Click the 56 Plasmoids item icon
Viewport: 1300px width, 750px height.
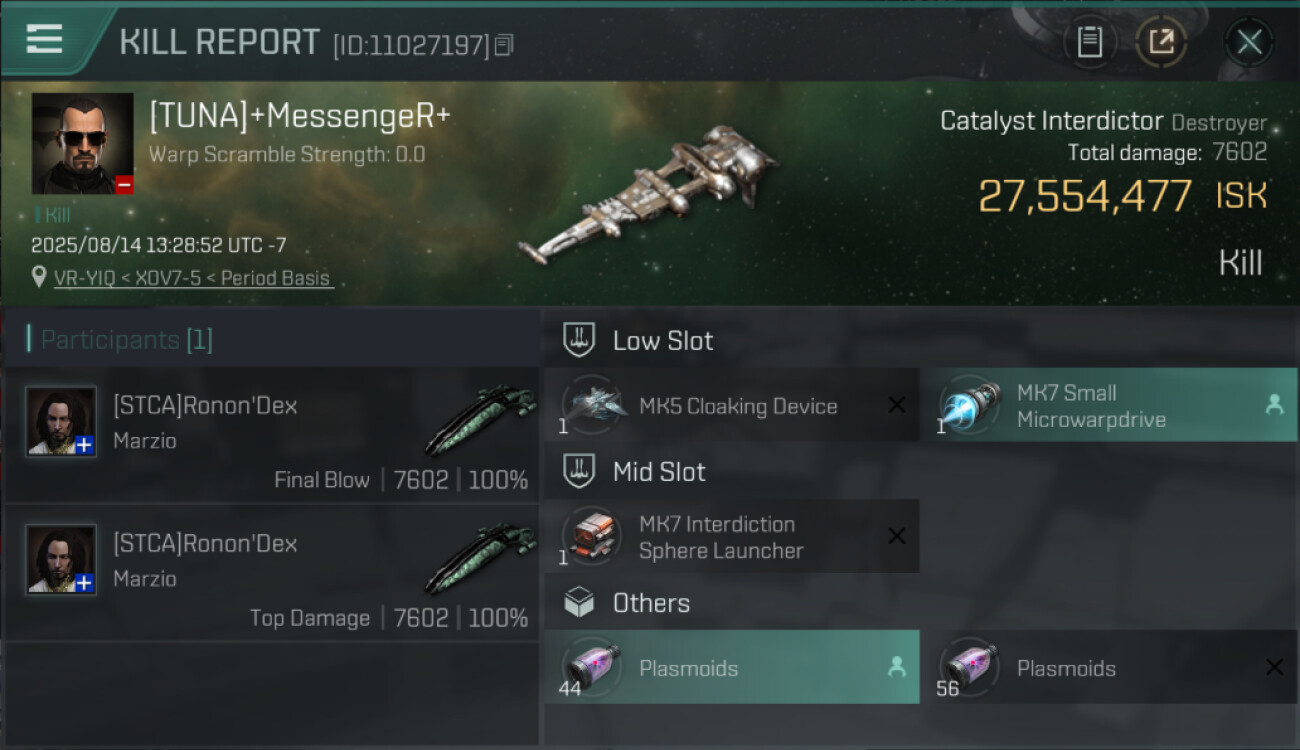pyautogui.click(x=970, y=667)
